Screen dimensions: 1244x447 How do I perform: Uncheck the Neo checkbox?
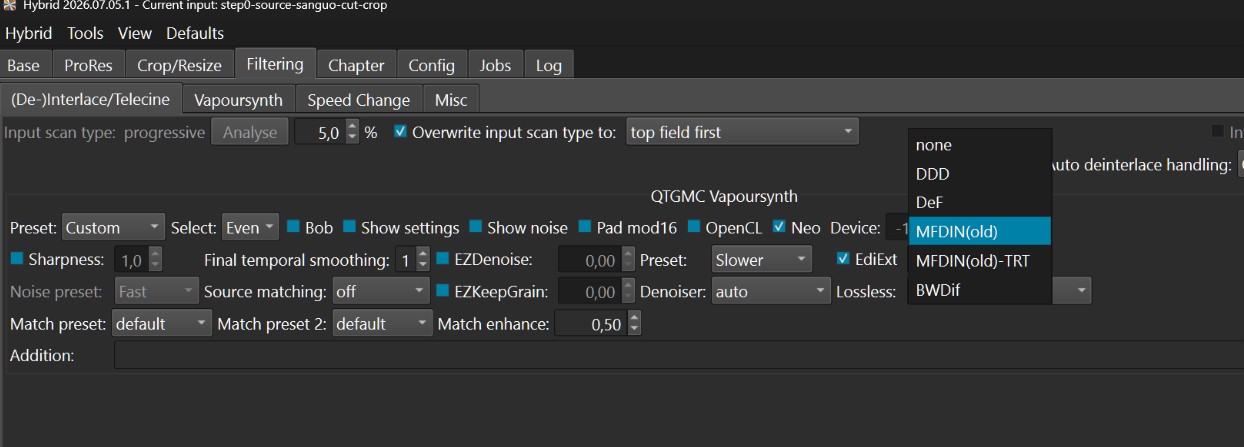(x=779, y=227)
